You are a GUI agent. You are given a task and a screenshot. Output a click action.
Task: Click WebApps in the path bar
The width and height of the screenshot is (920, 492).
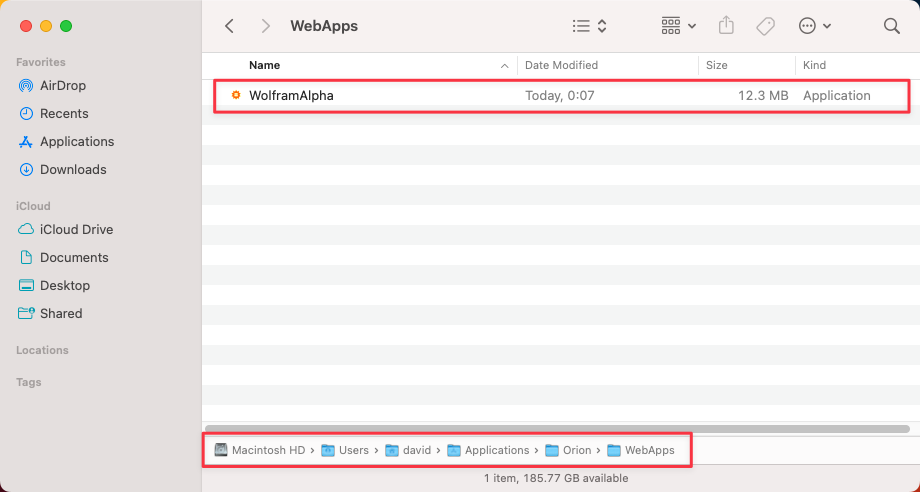(641, 450)
